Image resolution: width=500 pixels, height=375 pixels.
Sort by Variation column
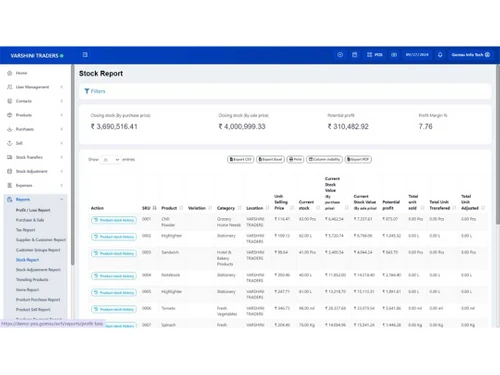click(x=200, y=208)
